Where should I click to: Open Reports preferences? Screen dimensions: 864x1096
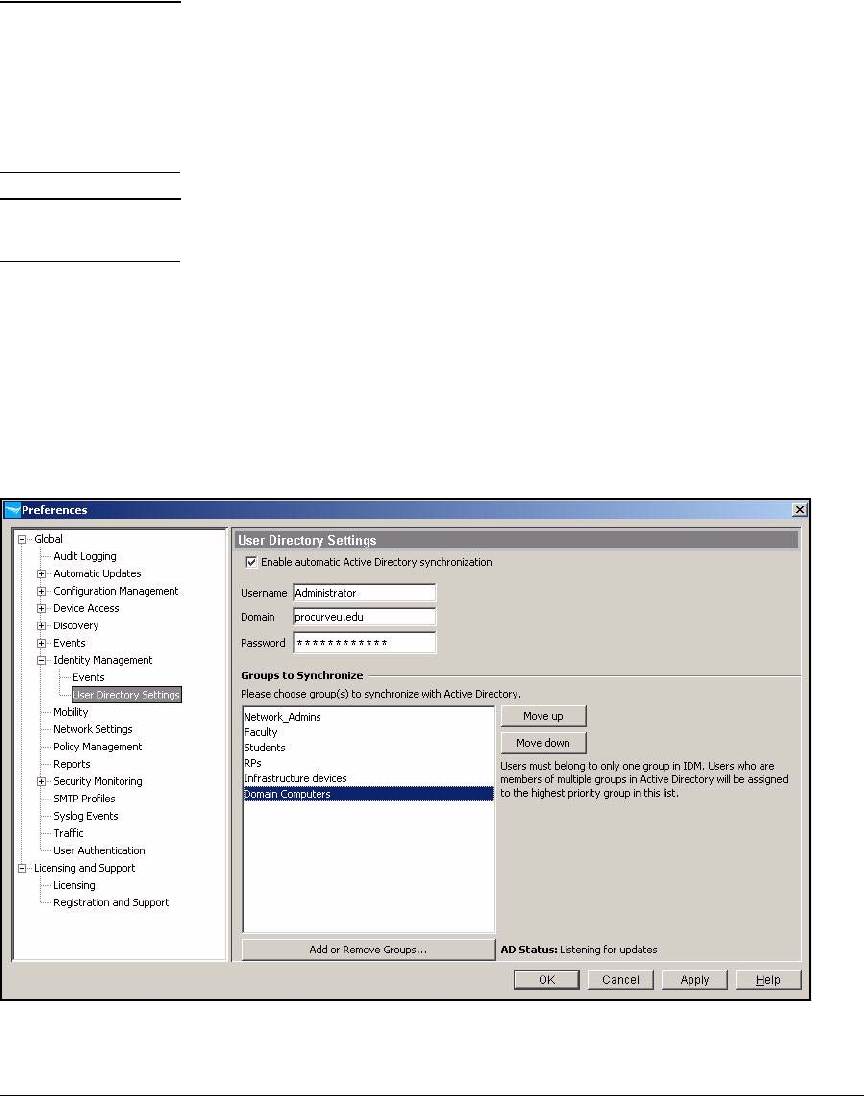click(x=71, y=764)
